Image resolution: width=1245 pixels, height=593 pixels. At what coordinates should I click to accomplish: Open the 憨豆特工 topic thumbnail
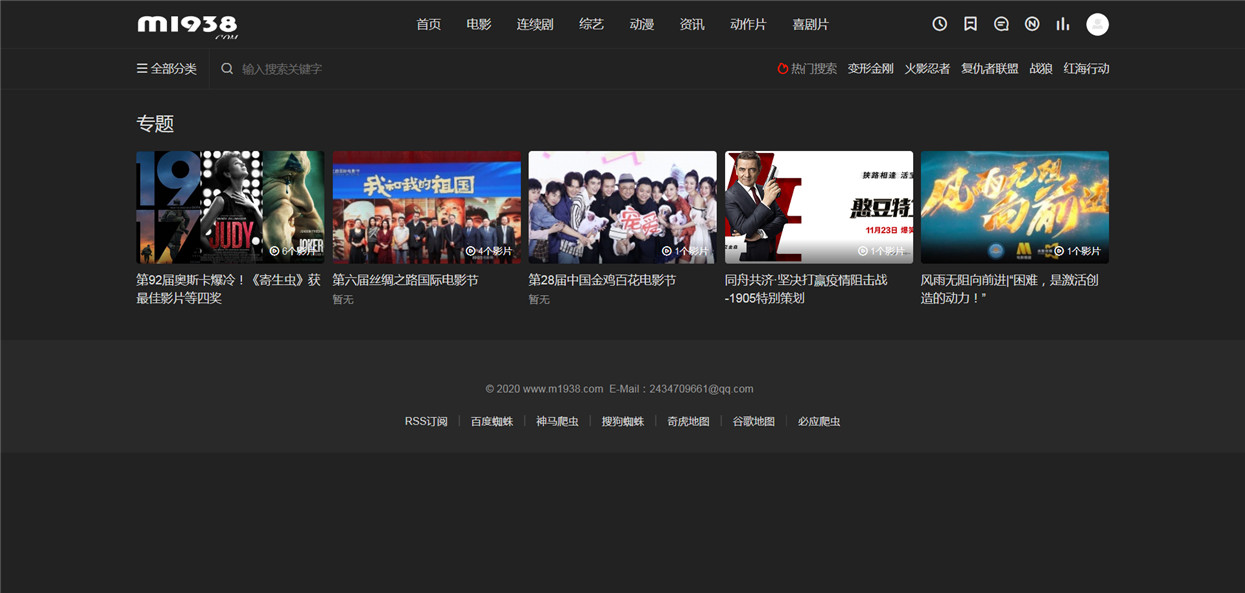819,207
